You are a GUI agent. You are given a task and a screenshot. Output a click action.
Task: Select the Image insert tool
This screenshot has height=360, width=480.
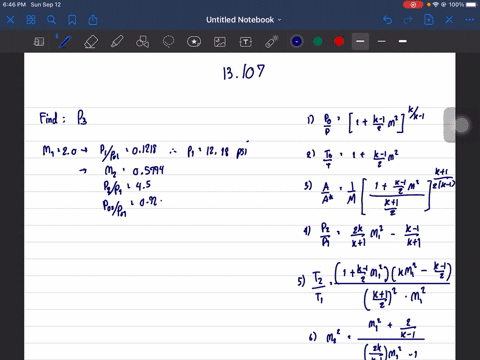click(x=220, y=42)
